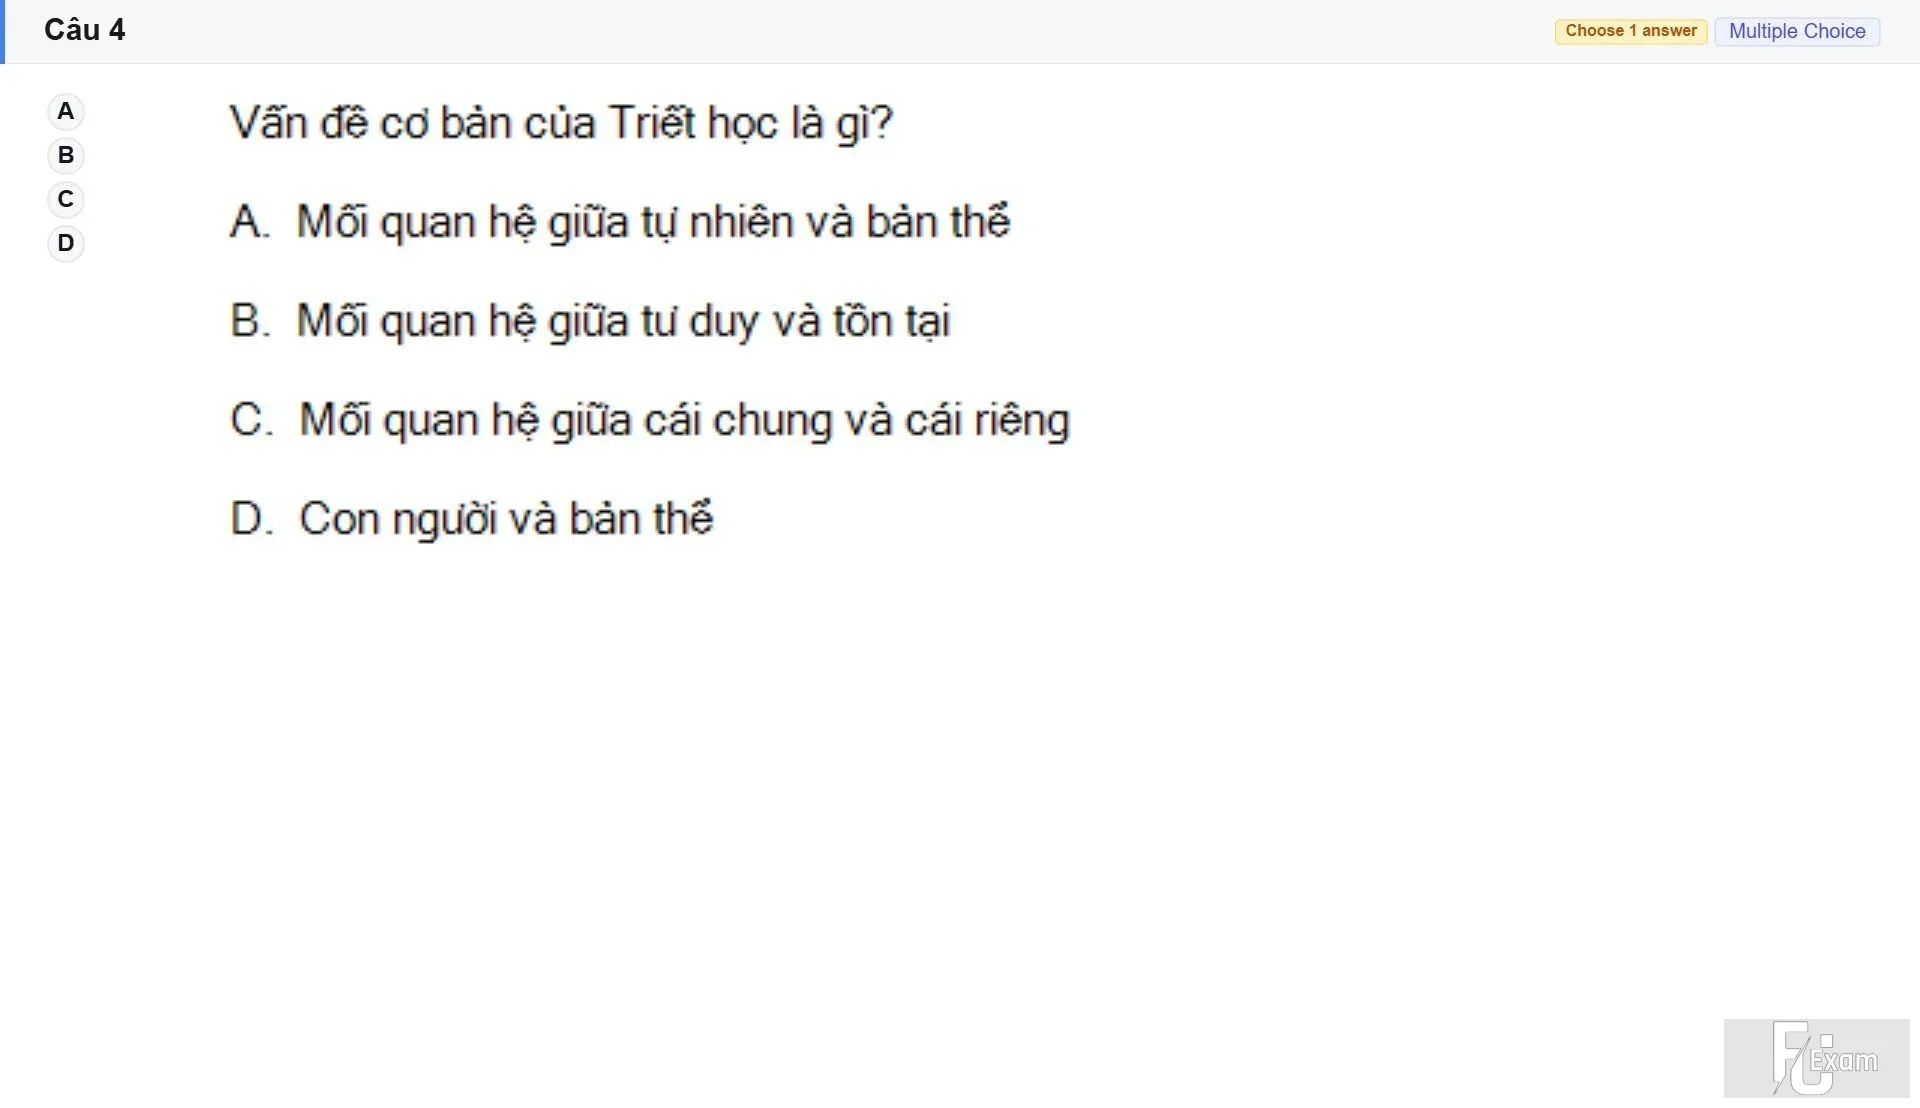Click the 'B.' letter before second answer text
This screenshot has width=1920, height=1108.
pyautogui.click(x=250, y=321)
